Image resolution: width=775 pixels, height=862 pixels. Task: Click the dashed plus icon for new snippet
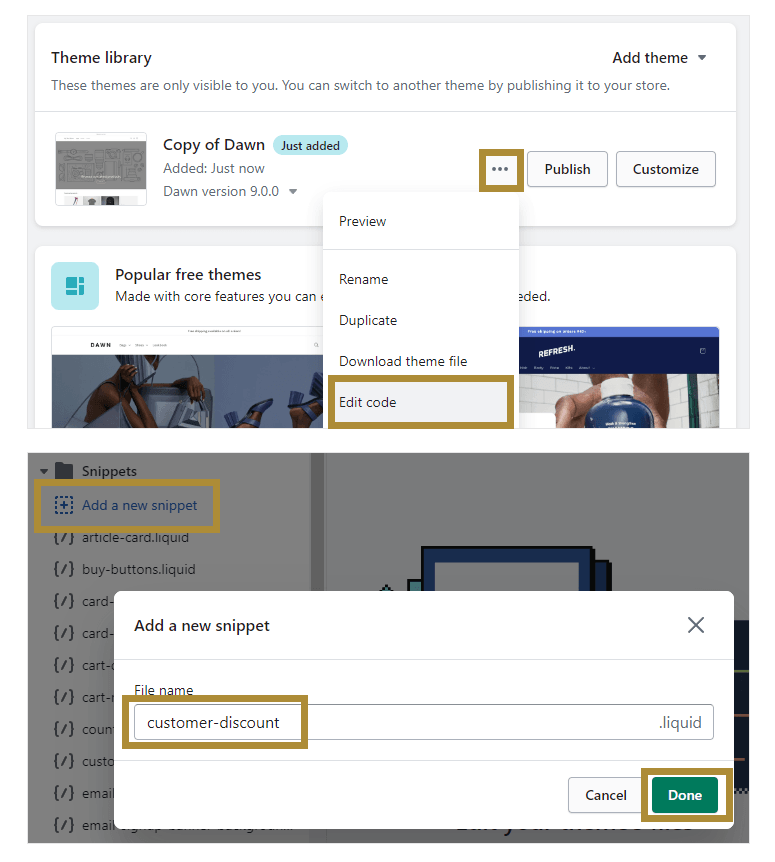(x=64, y=505)
